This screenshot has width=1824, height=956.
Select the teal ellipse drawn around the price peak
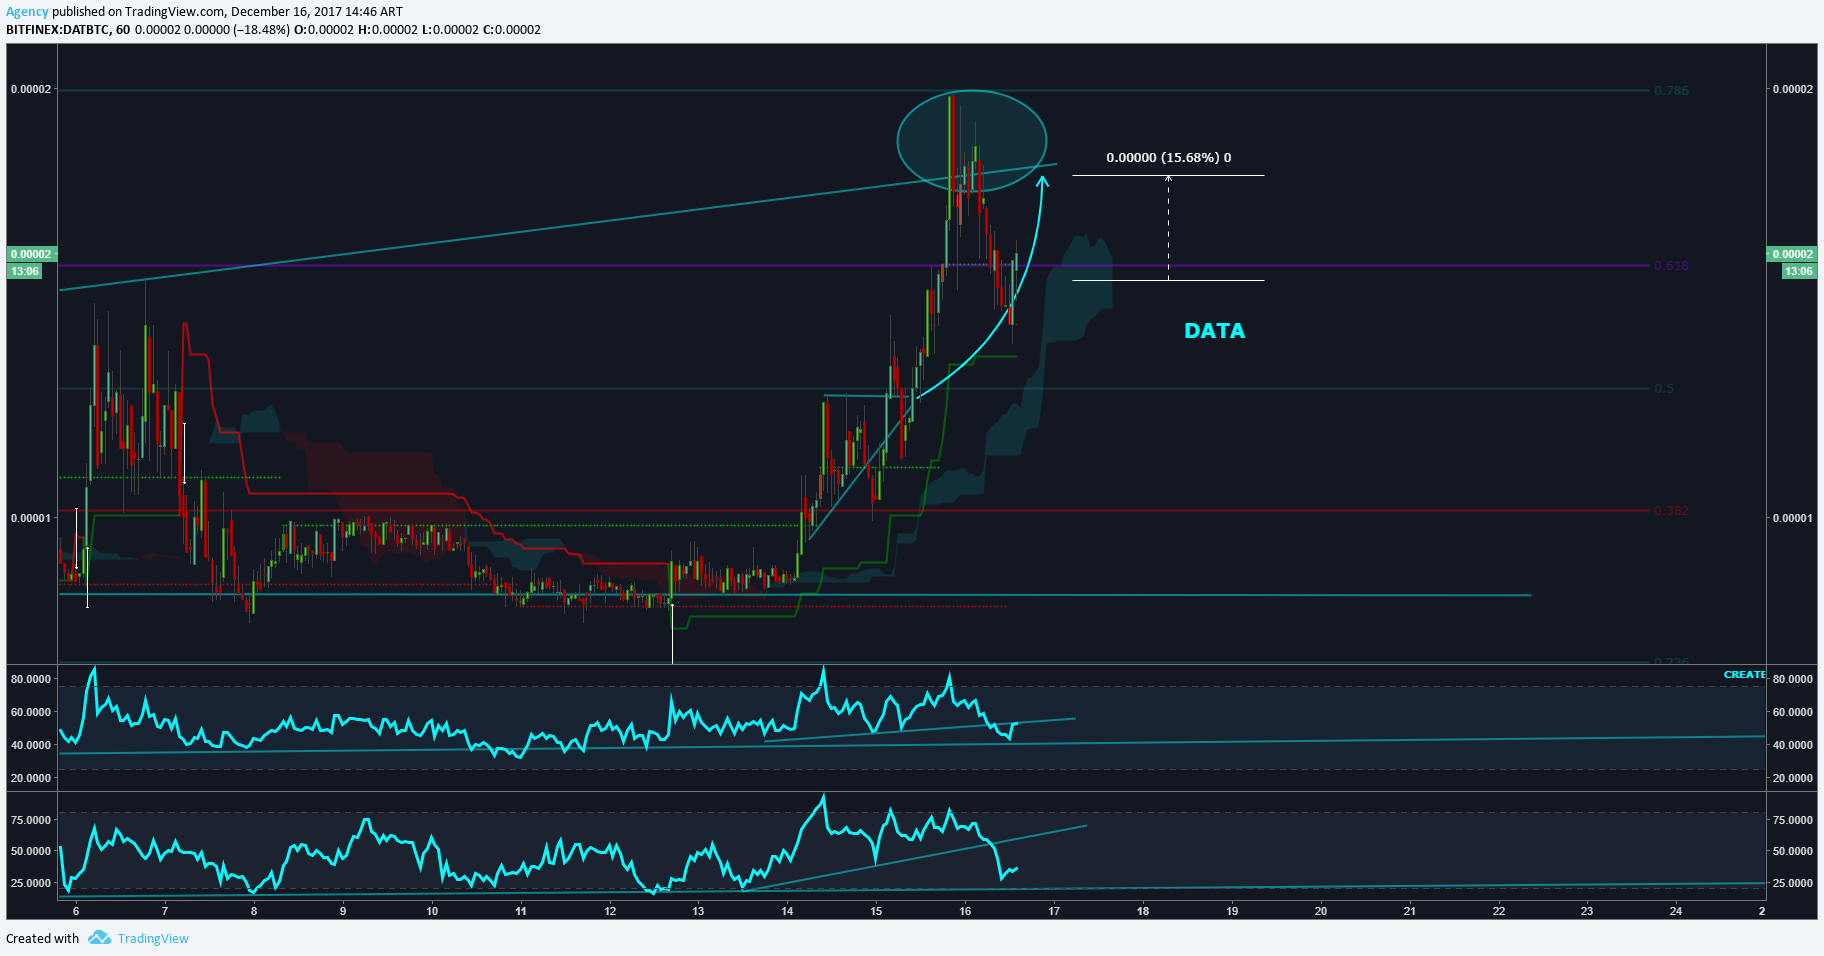[x=972, y=140]
